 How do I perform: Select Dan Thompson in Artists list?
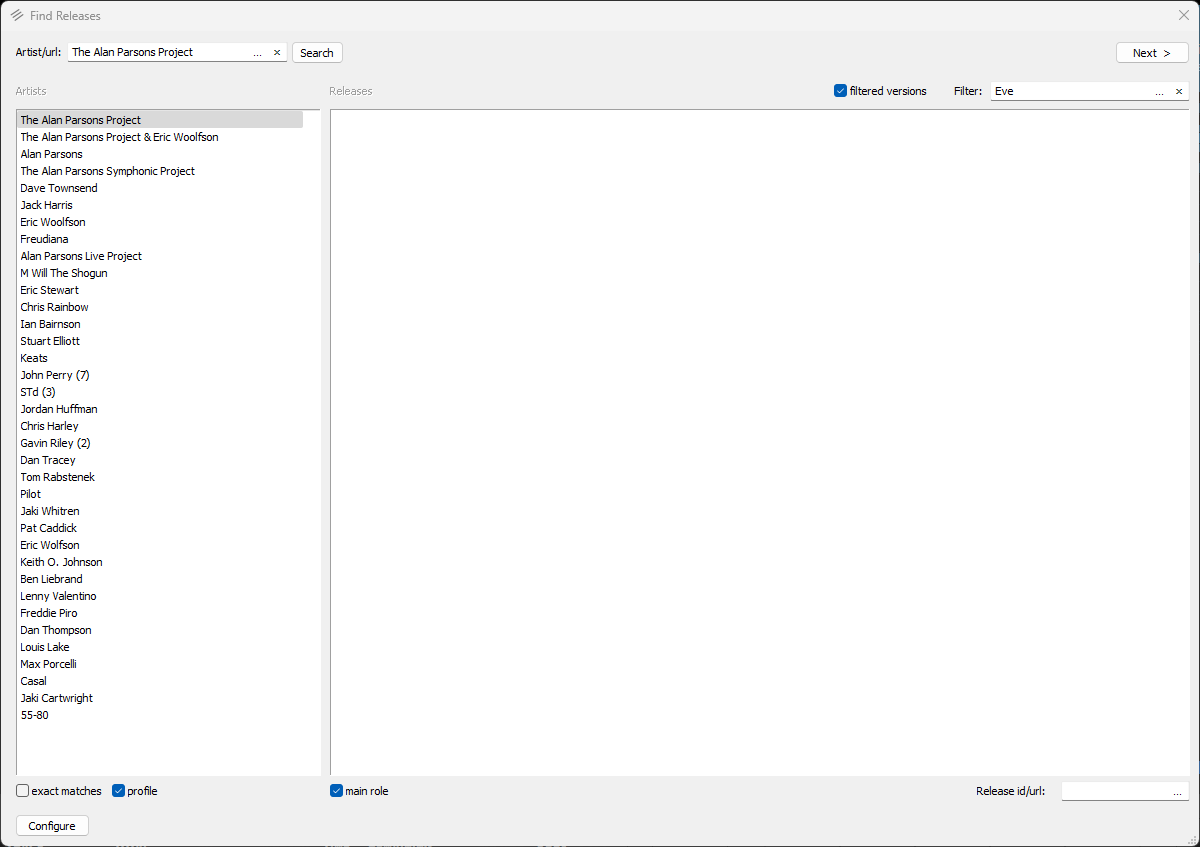pyautogui.click(x=160, y=630)
